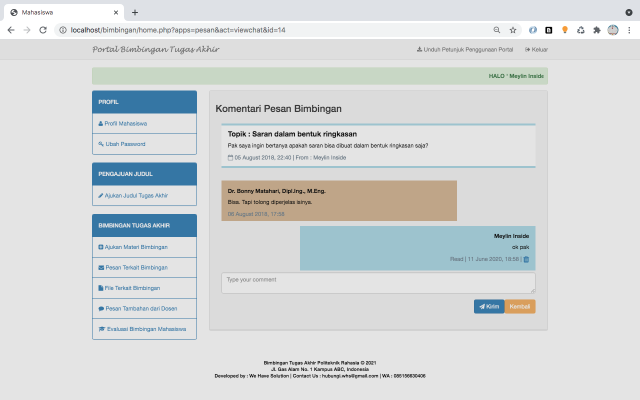This screenshot has height=400, width=640.
Task: Click the zoom magnifier icon in address bar
Action: pos(497,30)
